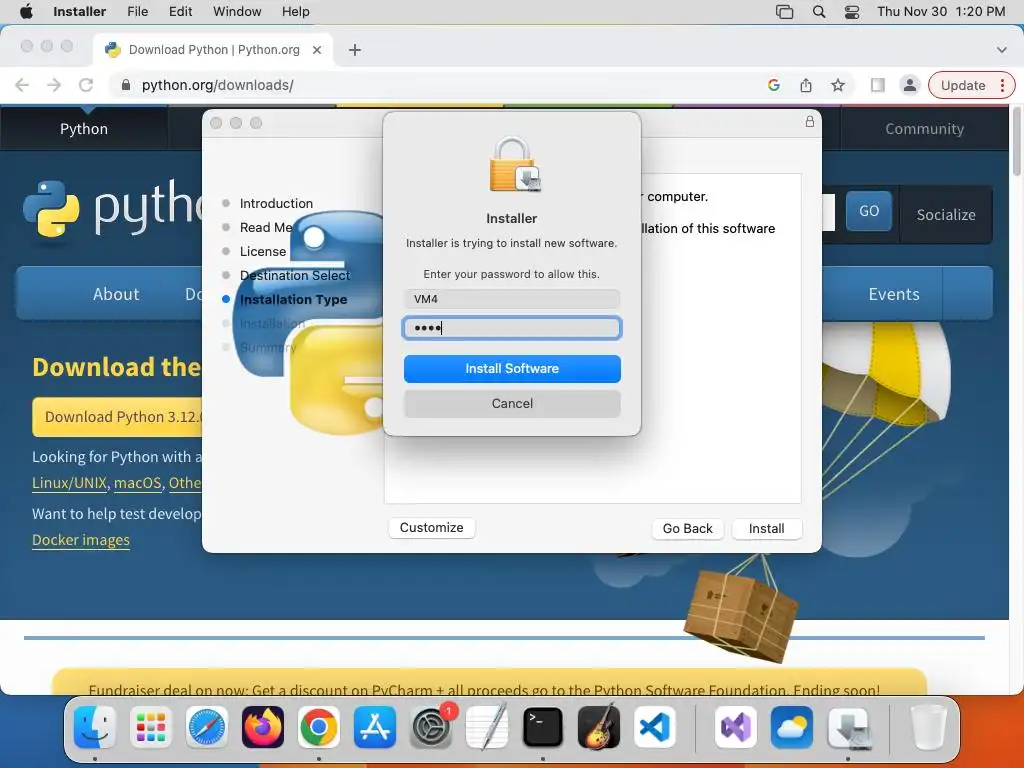Open the Window menu

pos(237,12)
